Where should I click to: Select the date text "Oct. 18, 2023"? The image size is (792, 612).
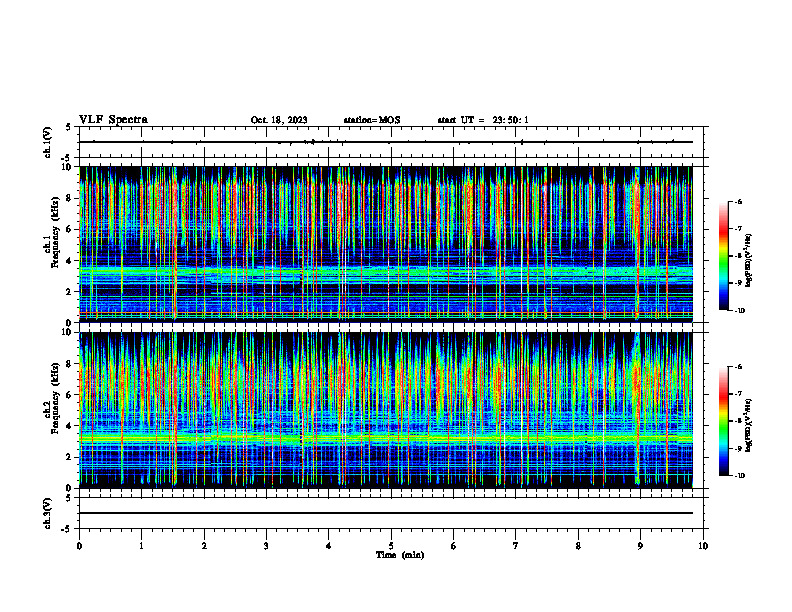279,120
